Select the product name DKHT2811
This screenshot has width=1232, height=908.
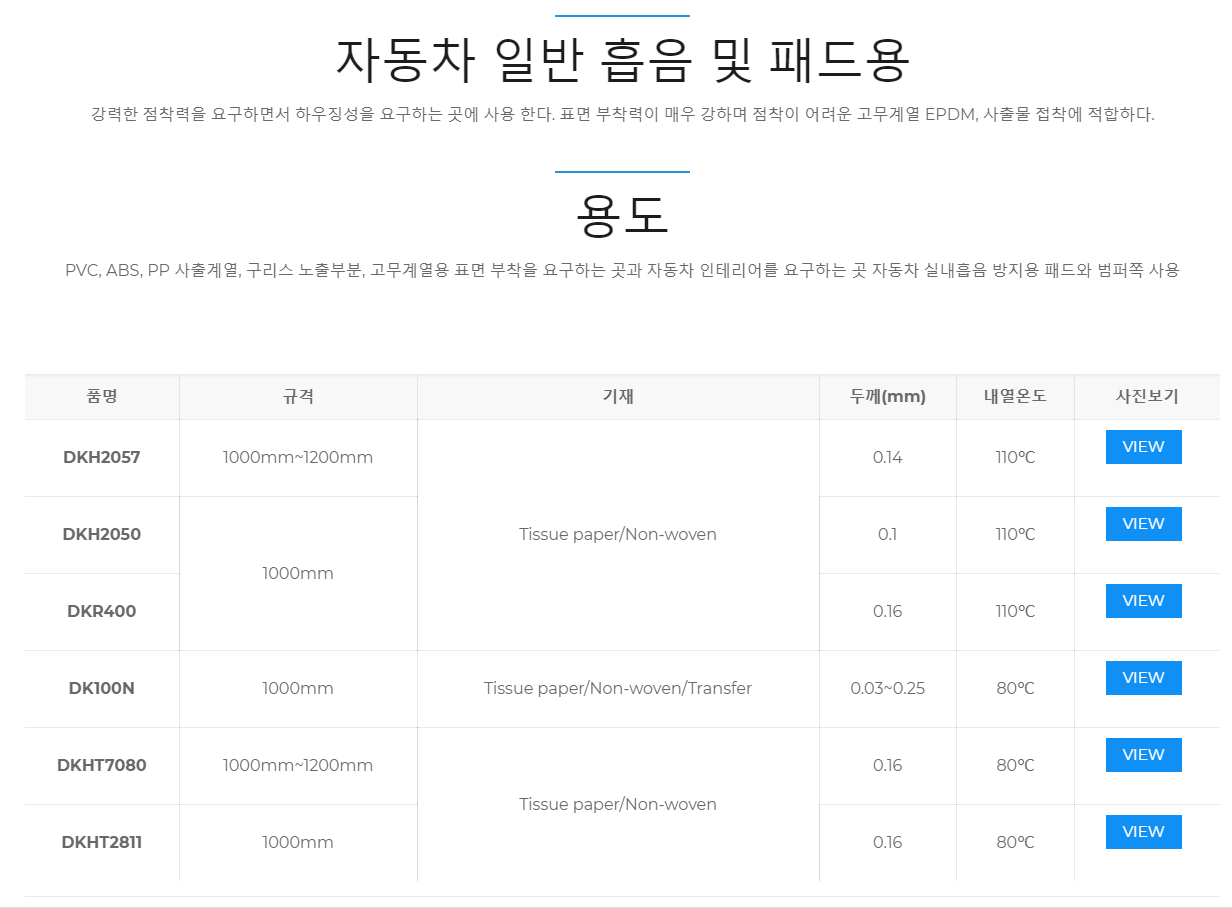point(102,843)
